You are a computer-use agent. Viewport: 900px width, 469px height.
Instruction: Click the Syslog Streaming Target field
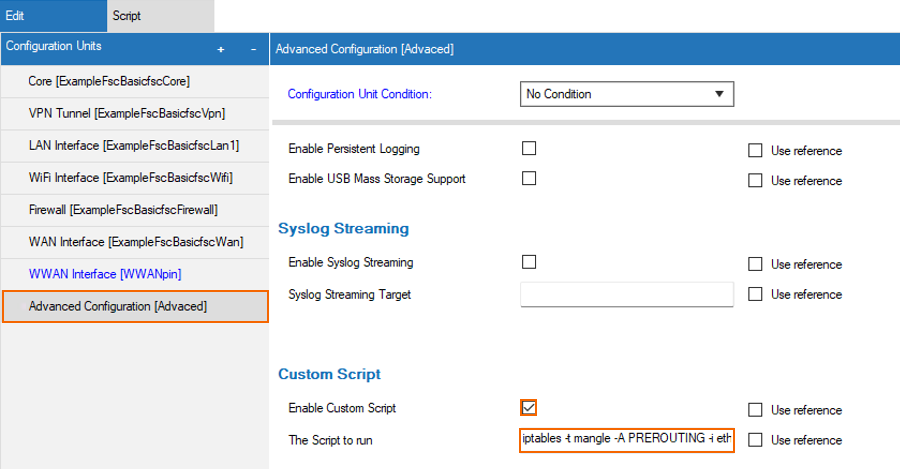pyautogui.click(x=627, y=294)
